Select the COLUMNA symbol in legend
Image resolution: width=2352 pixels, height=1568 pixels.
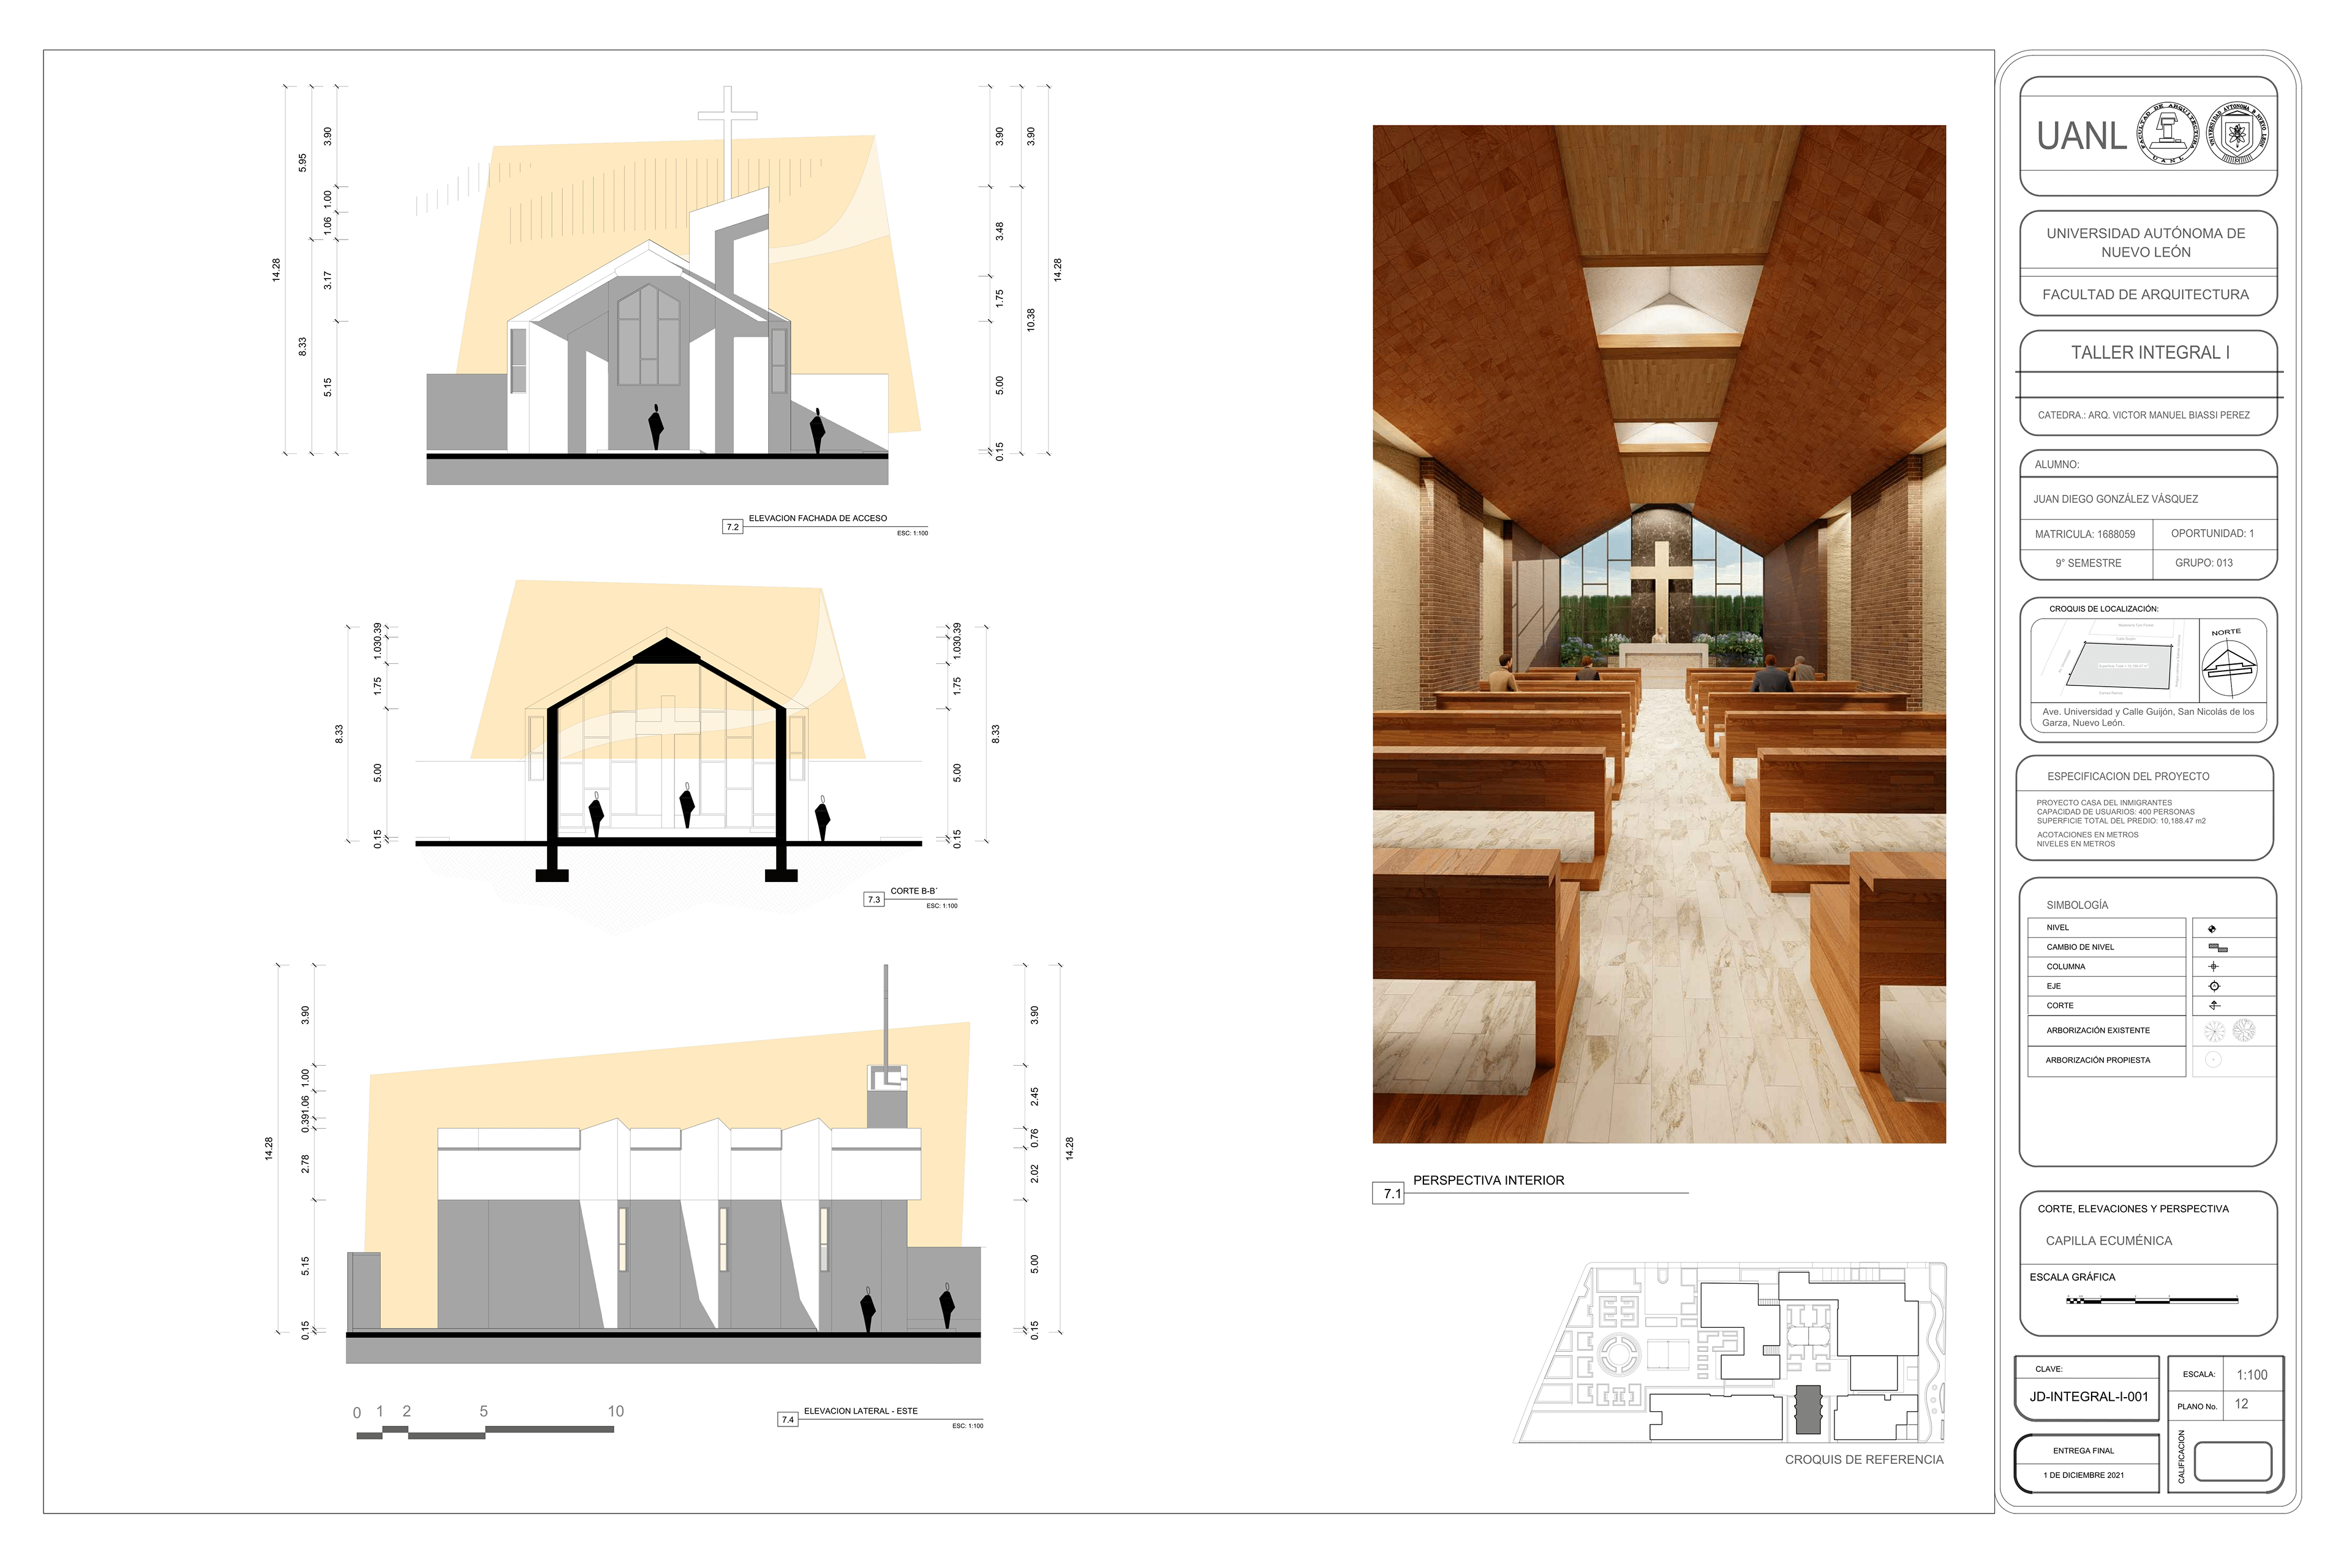click(x=2213, y=967)
